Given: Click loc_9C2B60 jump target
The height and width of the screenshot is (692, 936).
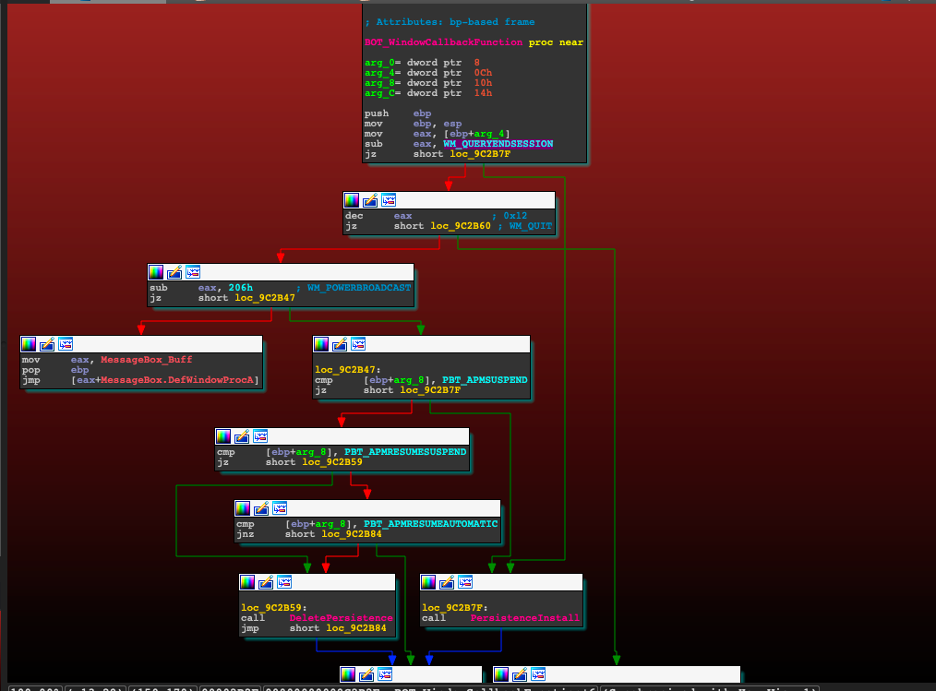Looking at the screenshot, I should (460, 226).
